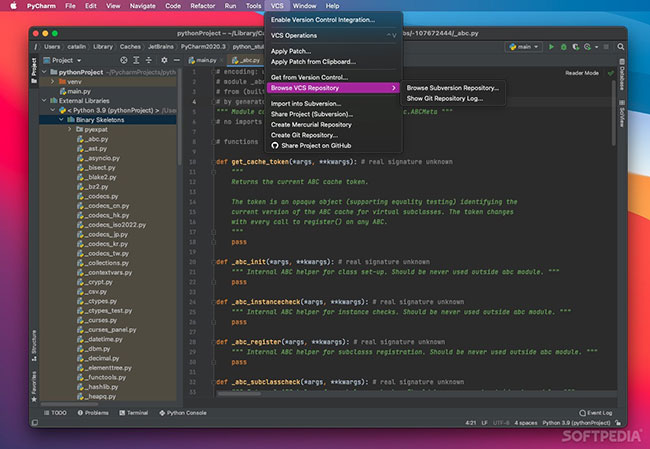Screen dimensions: 650x449
Task: Click the editor vertical scrollbar
Action: coord(614,112)
